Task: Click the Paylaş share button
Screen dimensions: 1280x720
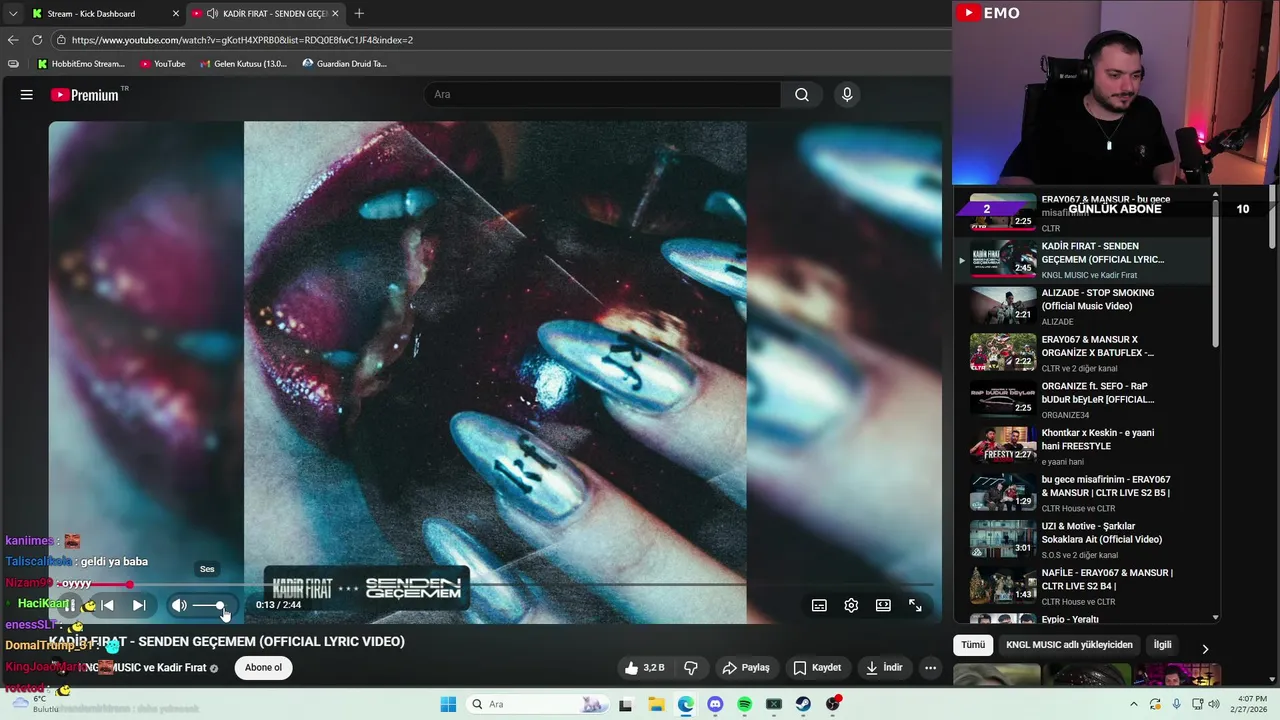Action: tap(746, 668)
